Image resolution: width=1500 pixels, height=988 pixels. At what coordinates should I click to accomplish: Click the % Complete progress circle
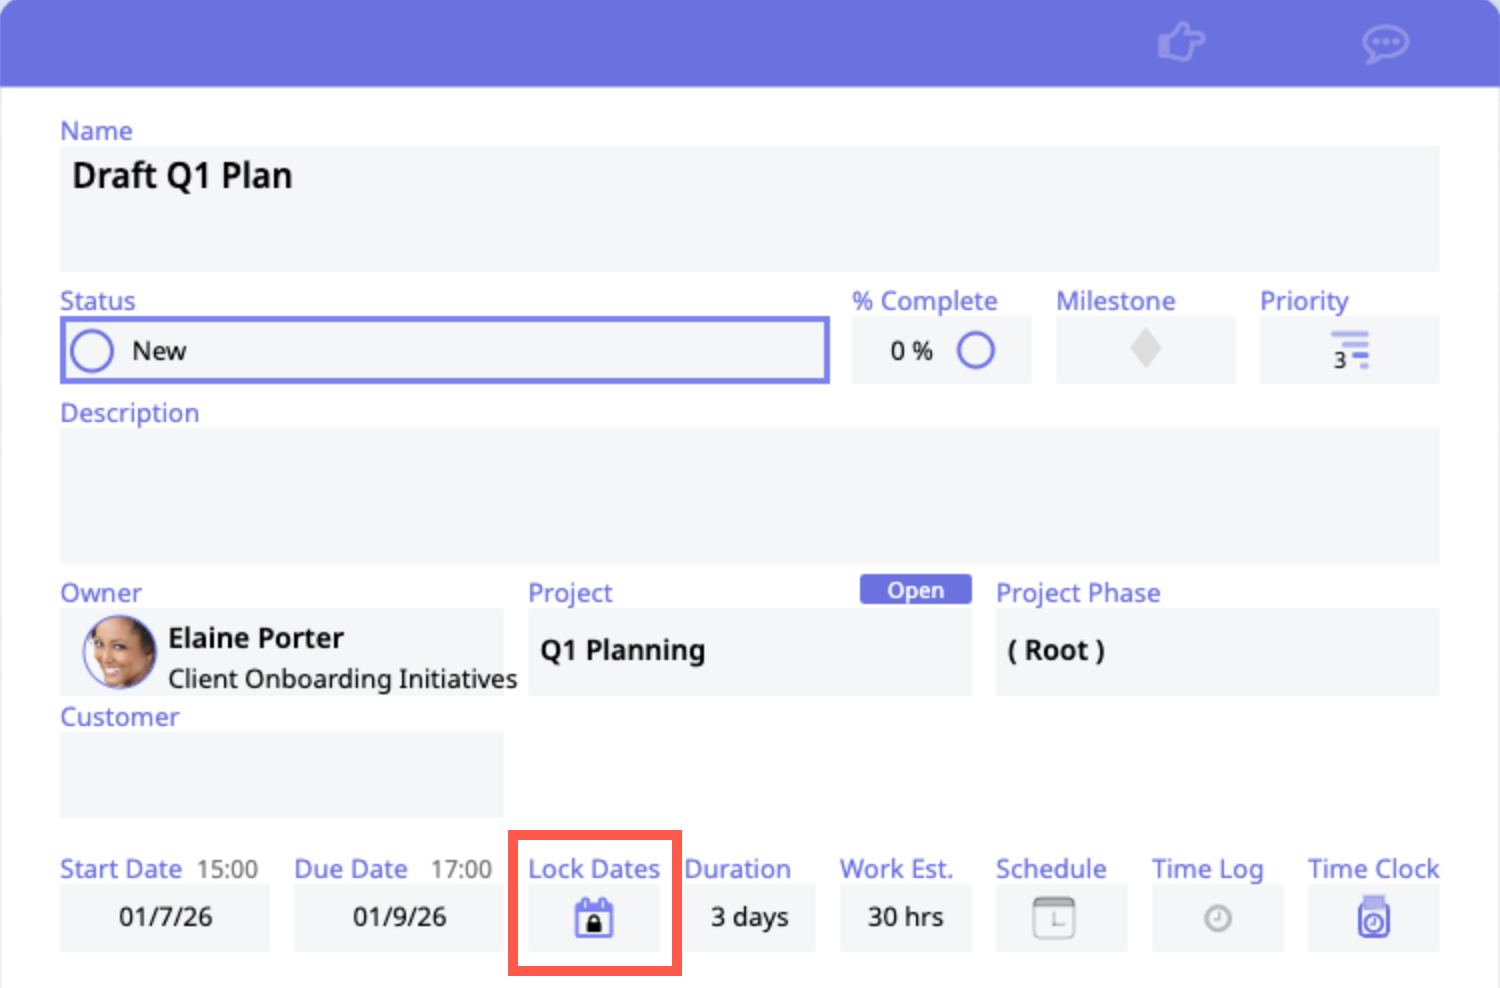click(975, 350)
